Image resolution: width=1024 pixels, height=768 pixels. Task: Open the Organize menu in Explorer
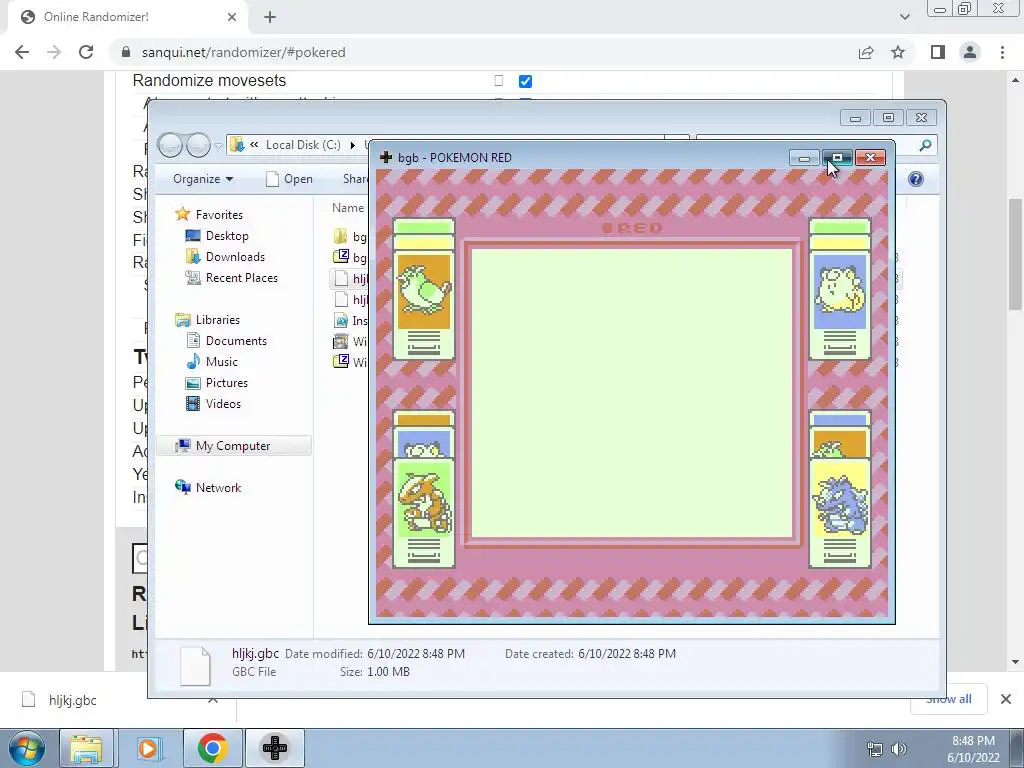(203, 179)
